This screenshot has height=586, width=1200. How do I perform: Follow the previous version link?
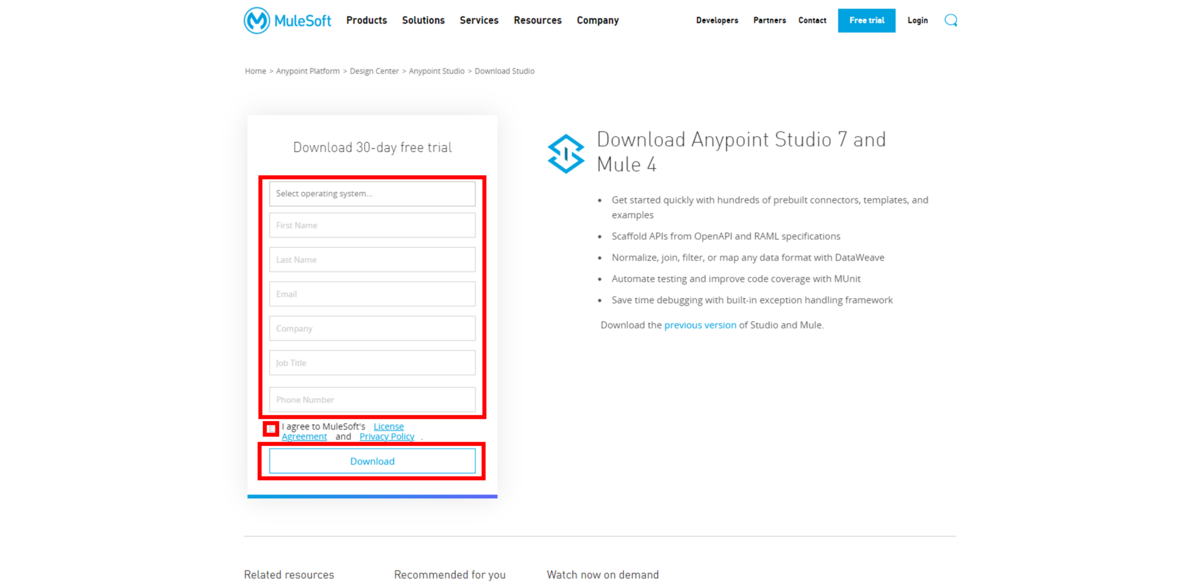click(x=700, y=325)
